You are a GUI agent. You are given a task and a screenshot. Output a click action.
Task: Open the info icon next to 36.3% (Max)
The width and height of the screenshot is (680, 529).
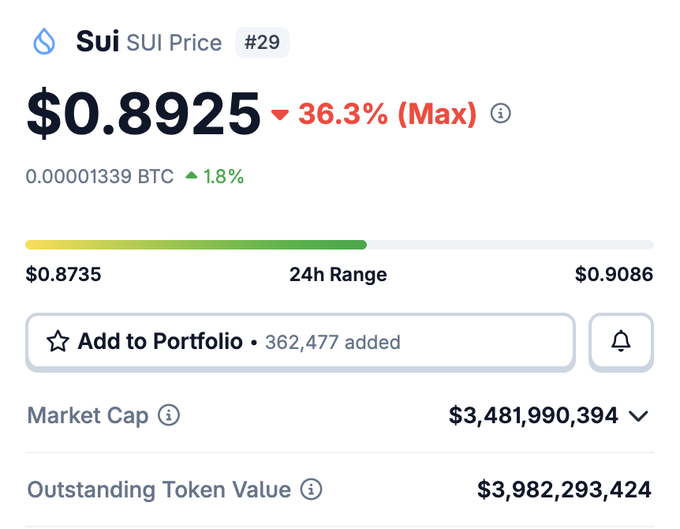click(x=501, y=114)
